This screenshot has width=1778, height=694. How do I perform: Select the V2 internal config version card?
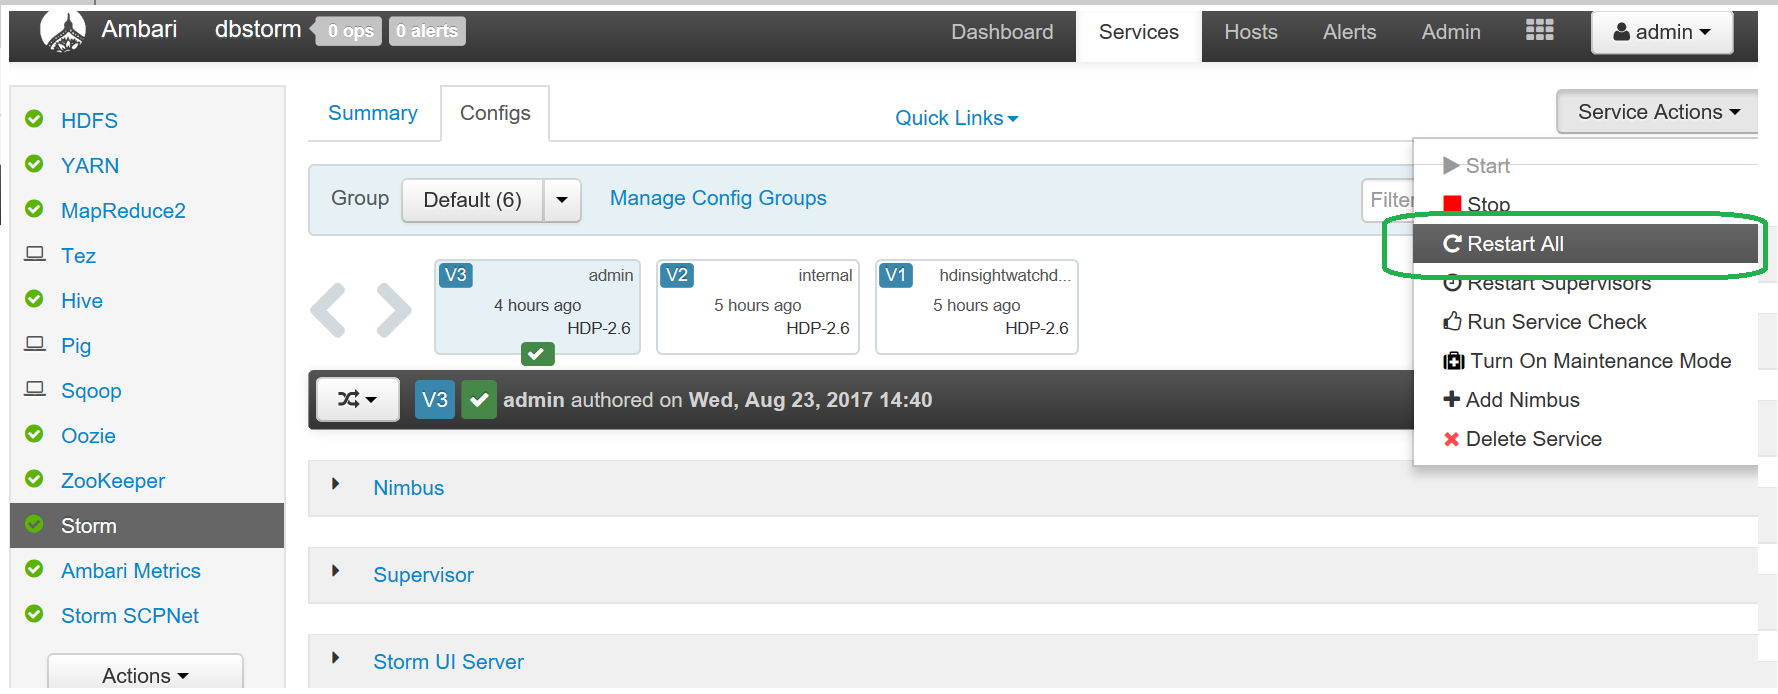[x=757, y=306]
